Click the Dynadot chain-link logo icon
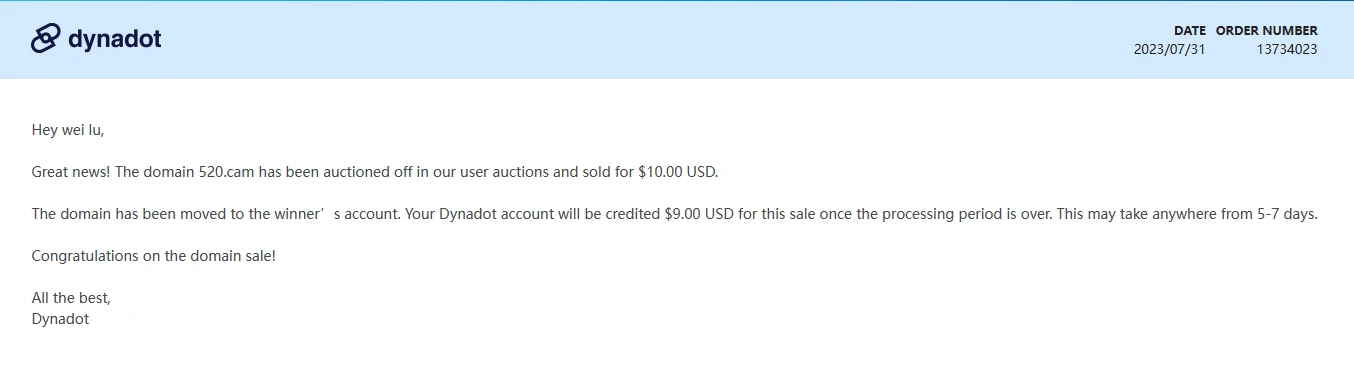 click(x=46, y=39)
